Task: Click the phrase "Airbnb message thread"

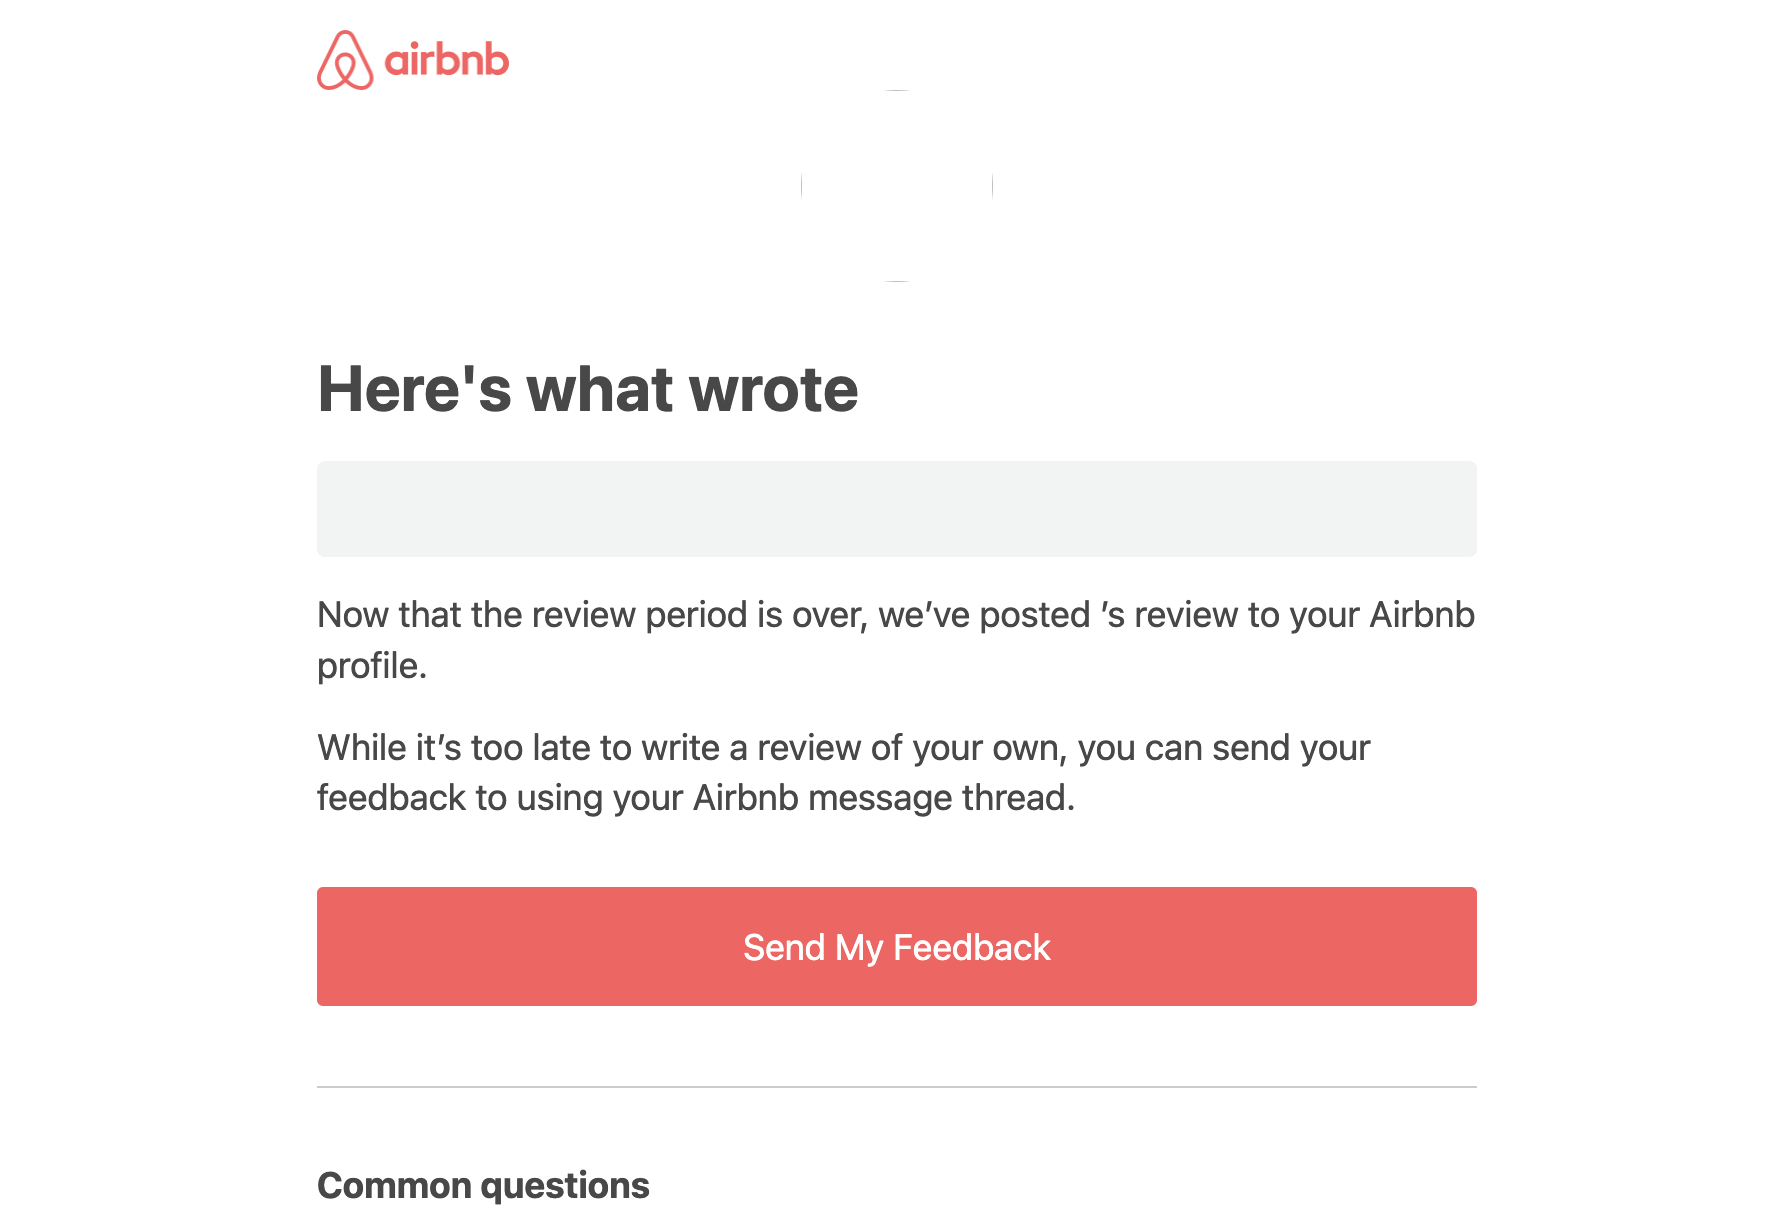Action: (881, 798)
